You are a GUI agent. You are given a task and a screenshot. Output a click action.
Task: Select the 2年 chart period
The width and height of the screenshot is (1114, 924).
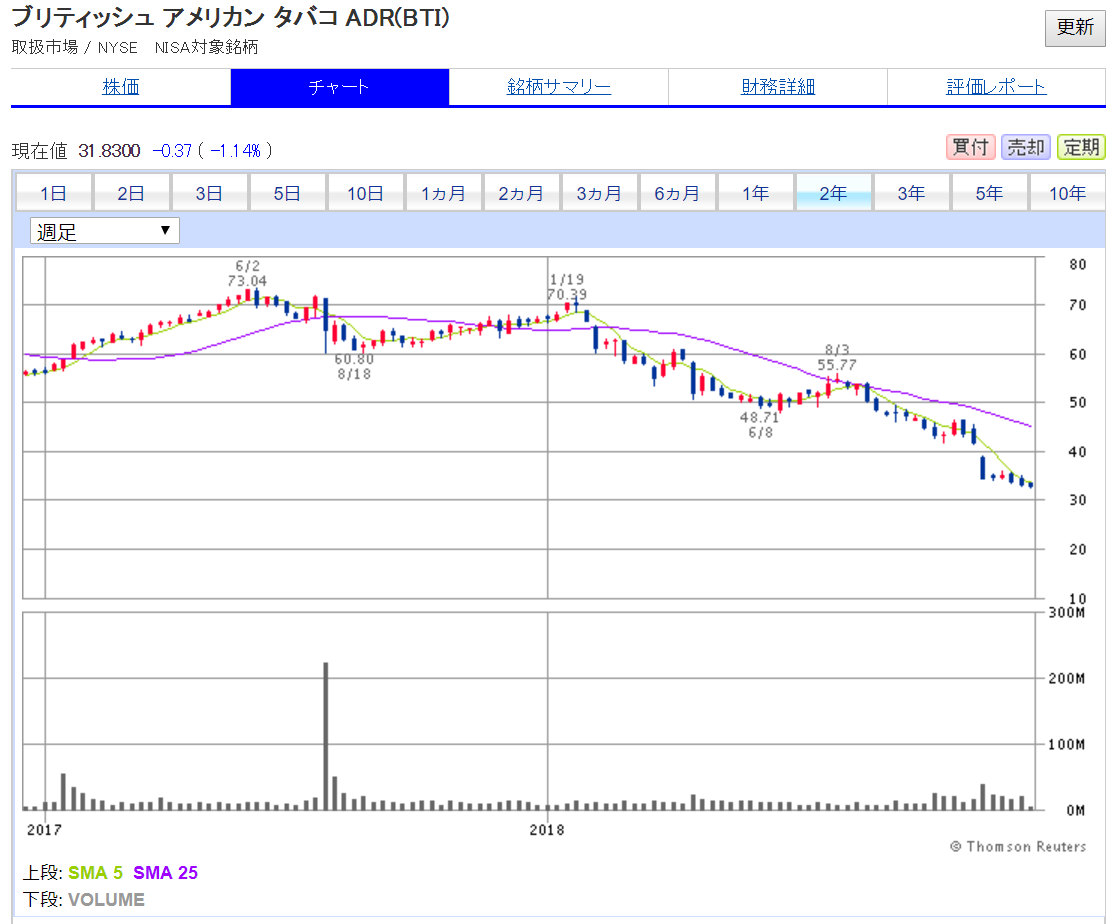click(833, 193)
